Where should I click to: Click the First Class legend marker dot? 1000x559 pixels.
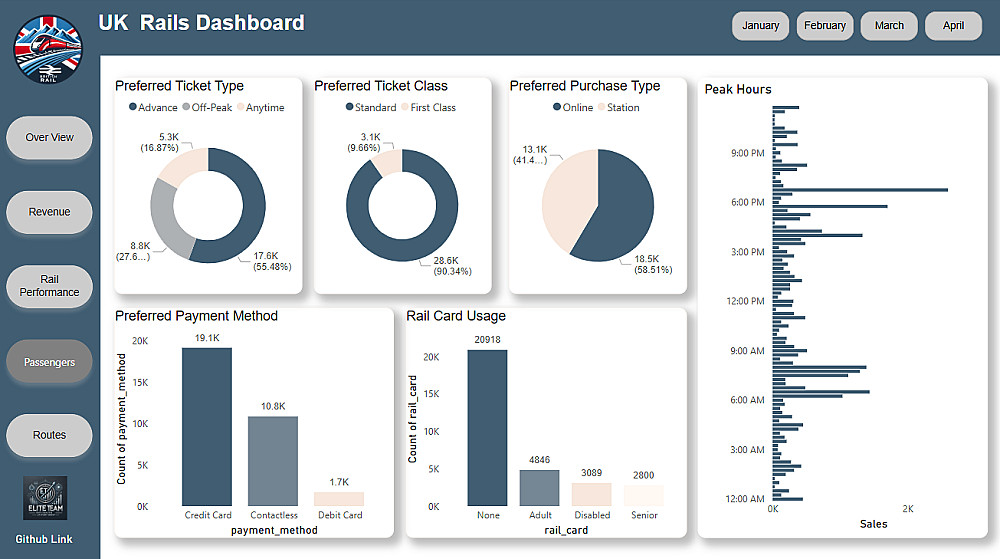(x=405, y=107)
